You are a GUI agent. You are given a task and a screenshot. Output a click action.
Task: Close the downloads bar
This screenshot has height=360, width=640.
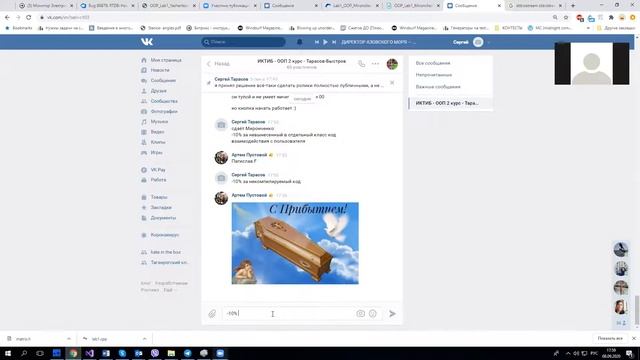pos(634,338)
